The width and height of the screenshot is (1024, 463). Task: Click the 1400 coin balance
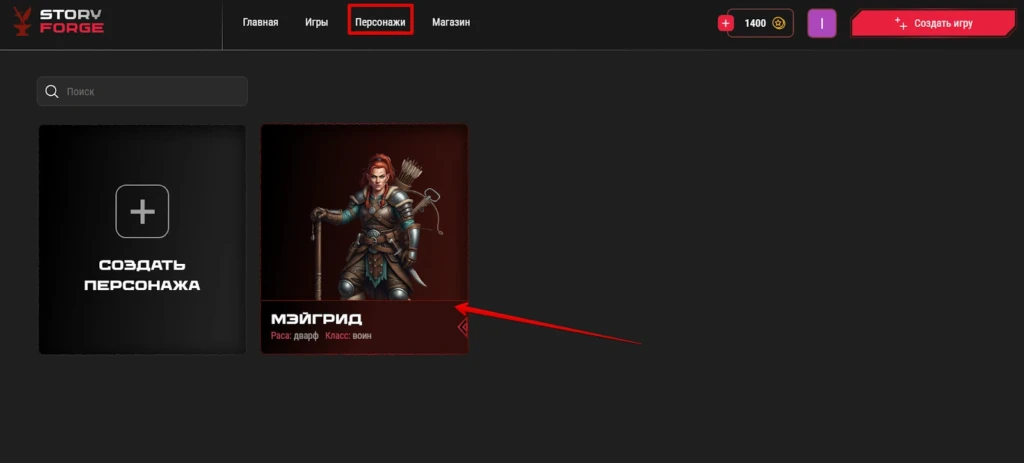pos(755,24)
